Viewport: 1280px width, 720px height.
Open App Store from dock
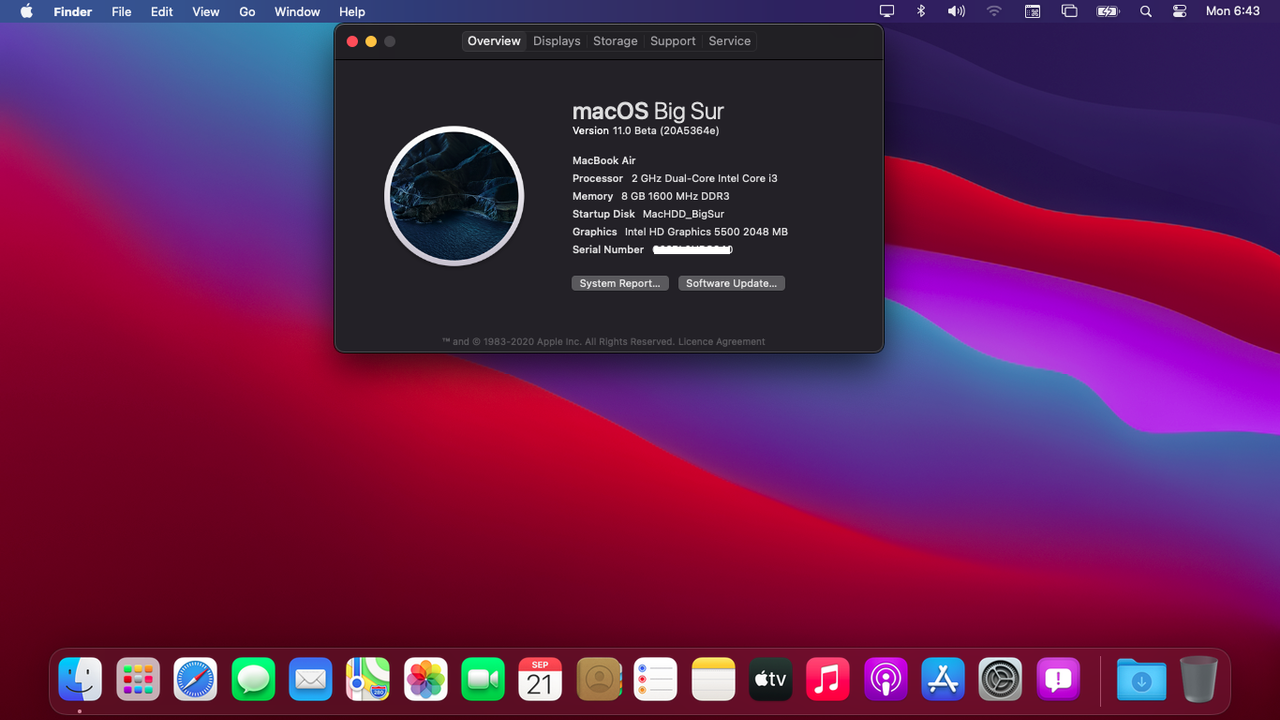943,679
